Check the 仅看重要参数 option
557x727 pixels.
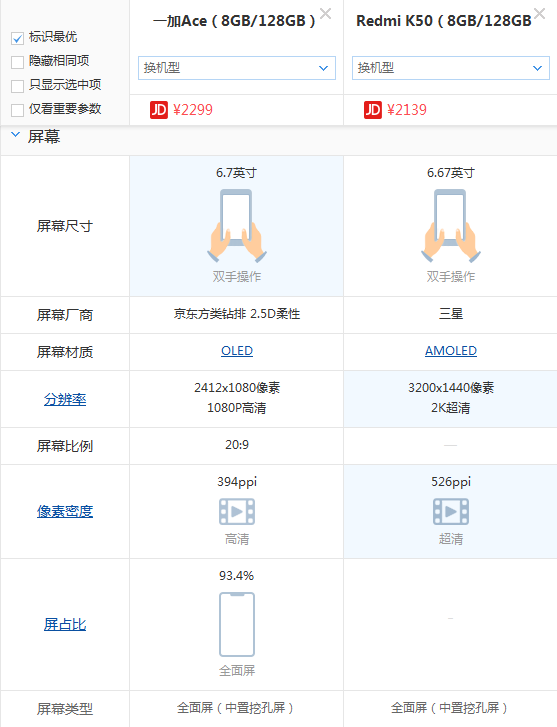coord(17,110)
